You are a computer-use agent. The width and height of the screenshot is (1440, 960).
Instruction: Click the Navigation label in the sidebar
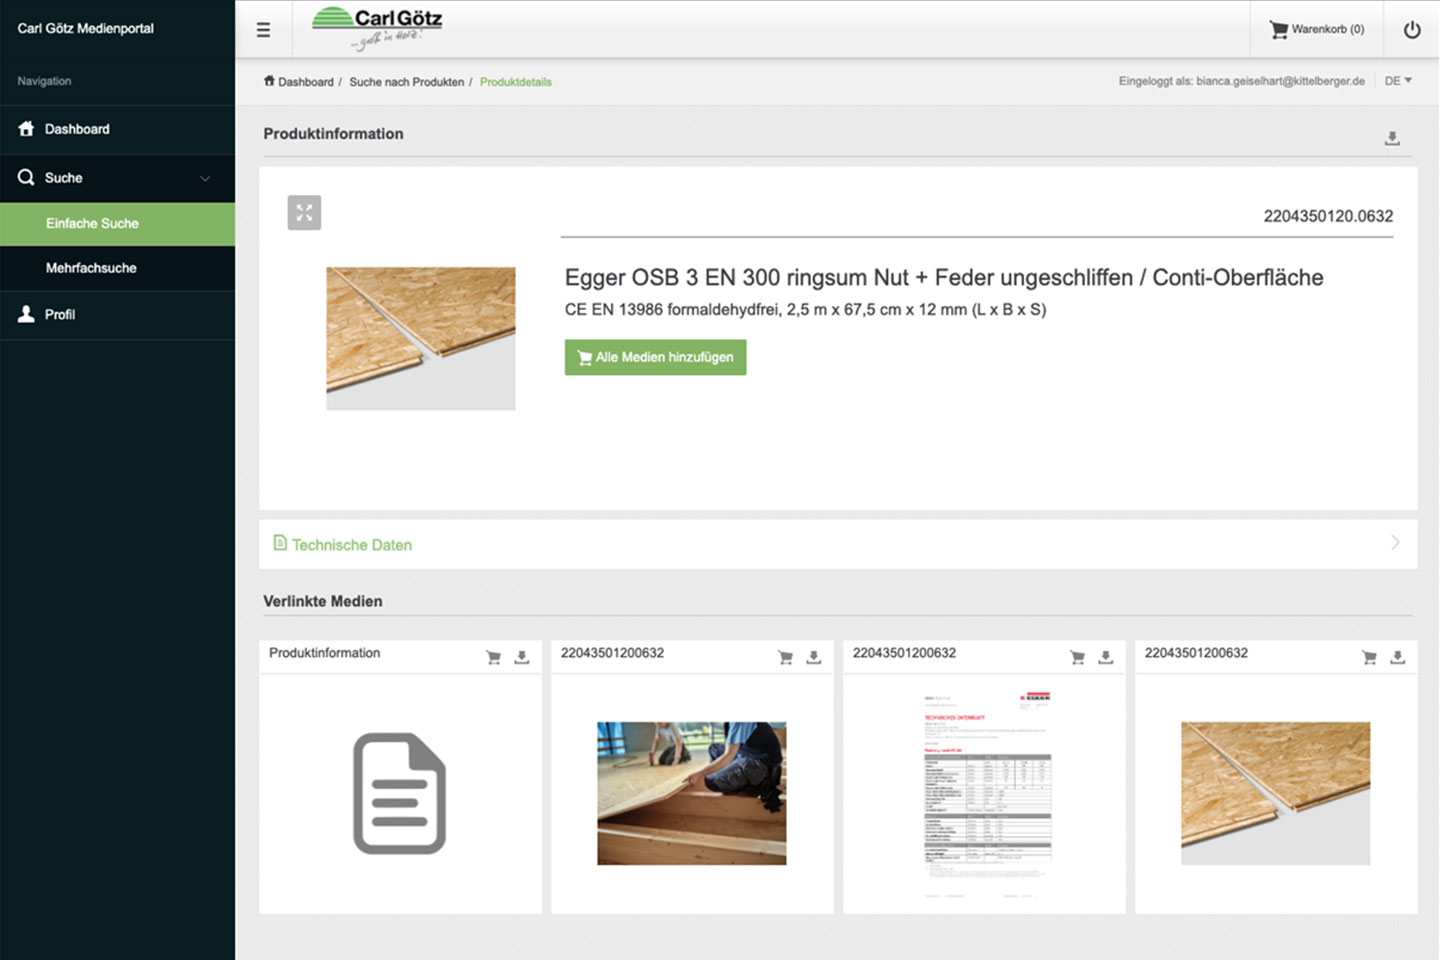[44, 81]
